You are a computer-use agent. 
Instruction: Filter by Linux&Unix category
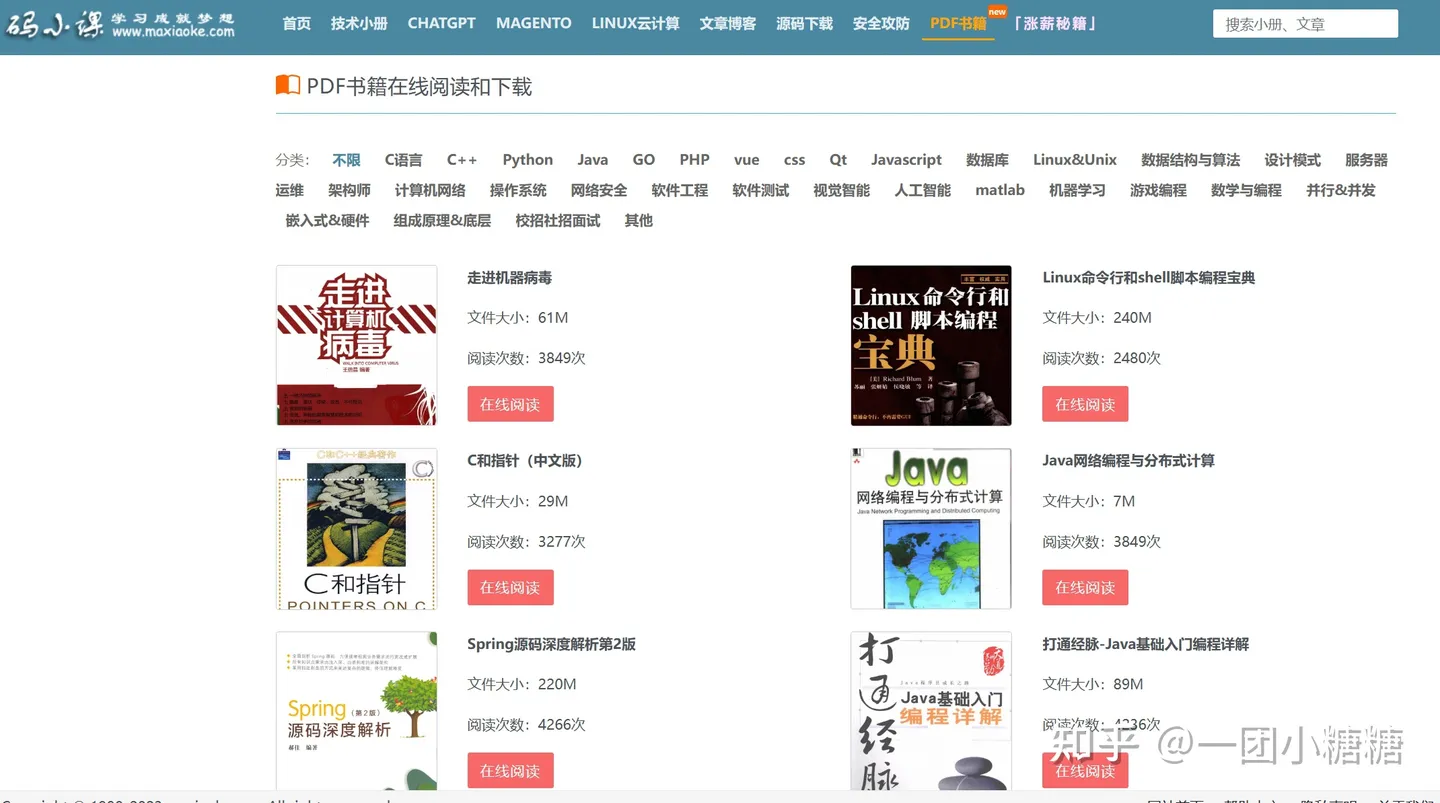click(x=1075, y=160)
